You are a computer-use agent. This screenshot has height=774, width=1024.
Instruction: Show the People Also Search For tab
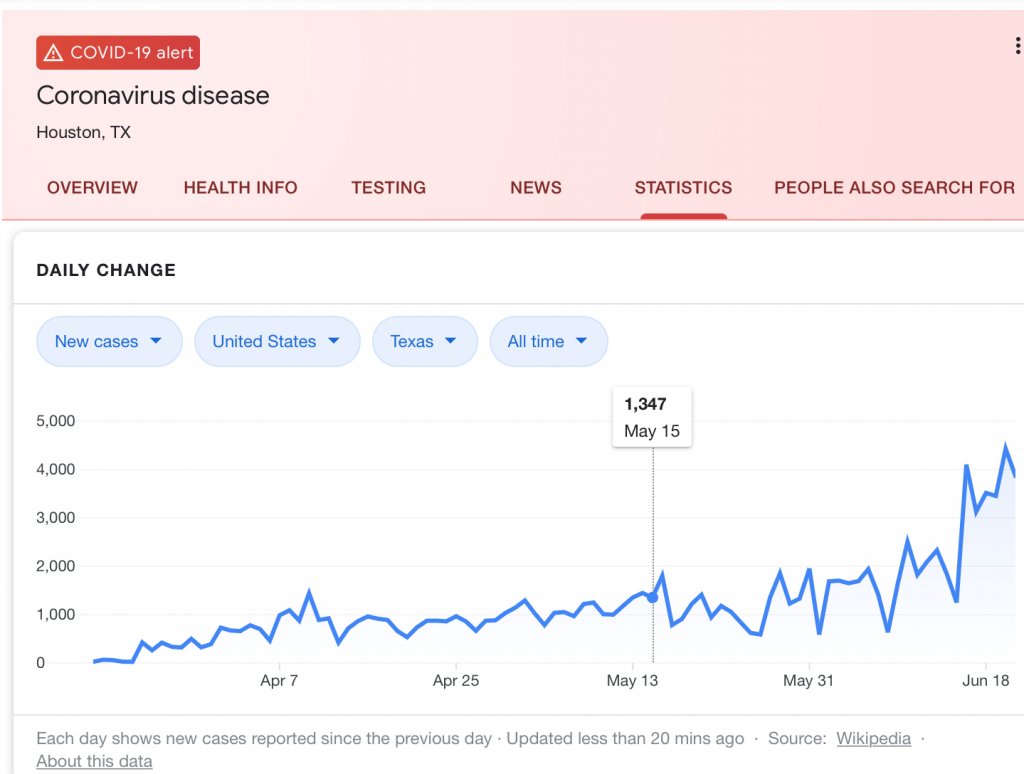click(894, 187)
